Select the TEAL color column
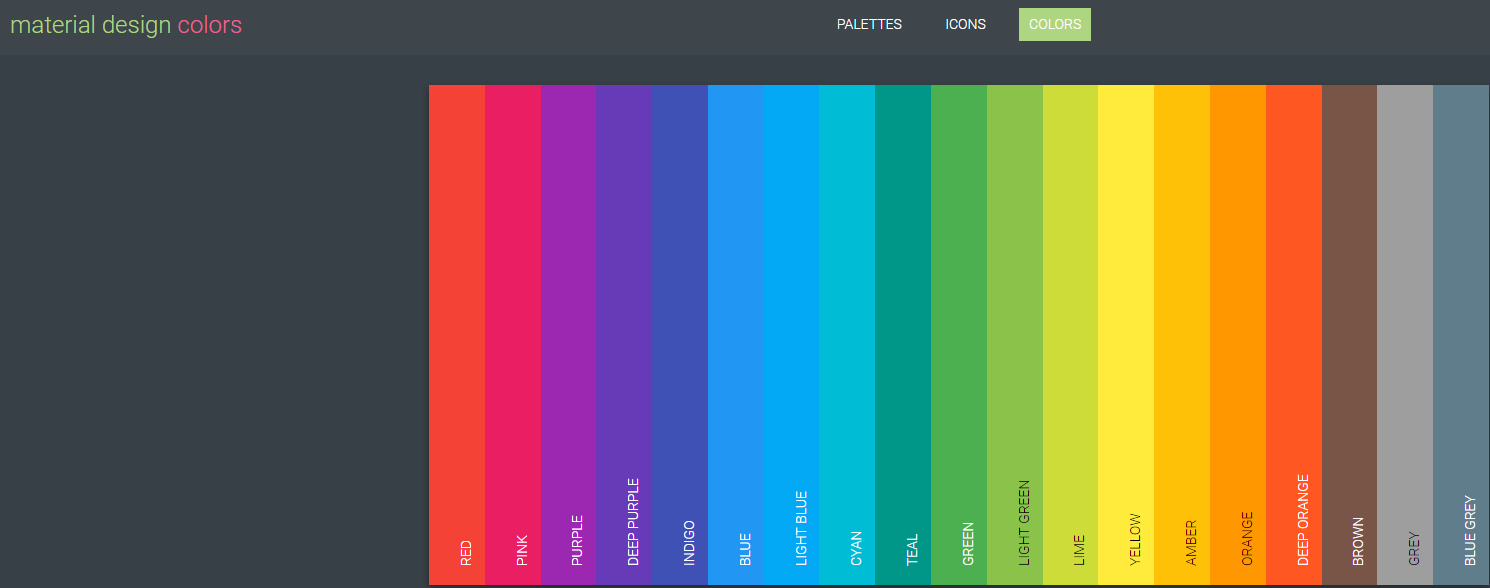The width and height of the screenshot is (1490, 588). tap(903, 335)
